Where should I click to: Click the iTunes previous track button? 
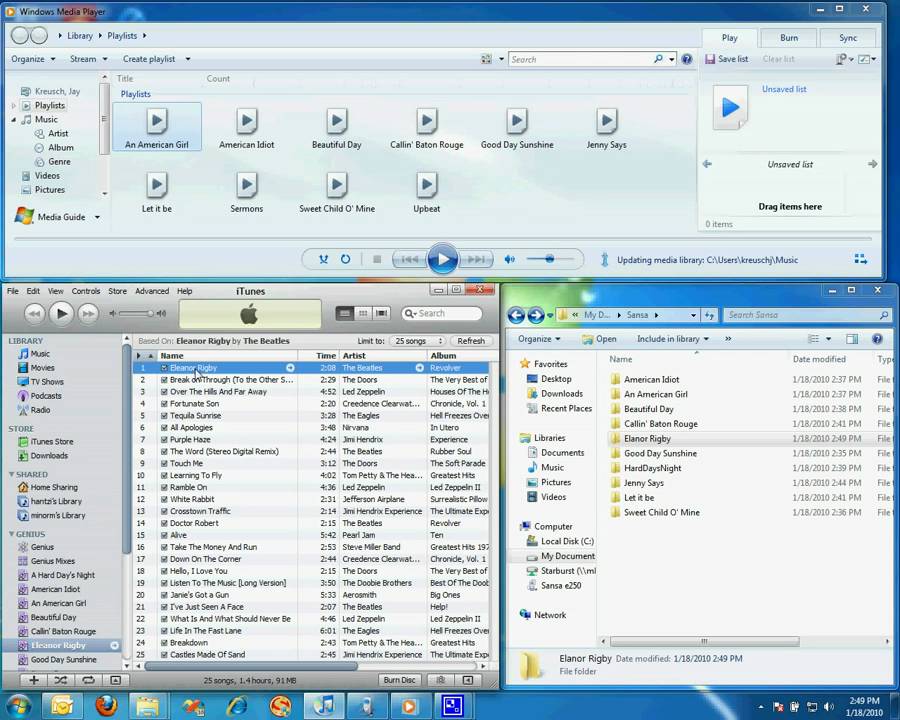(34, 313)
